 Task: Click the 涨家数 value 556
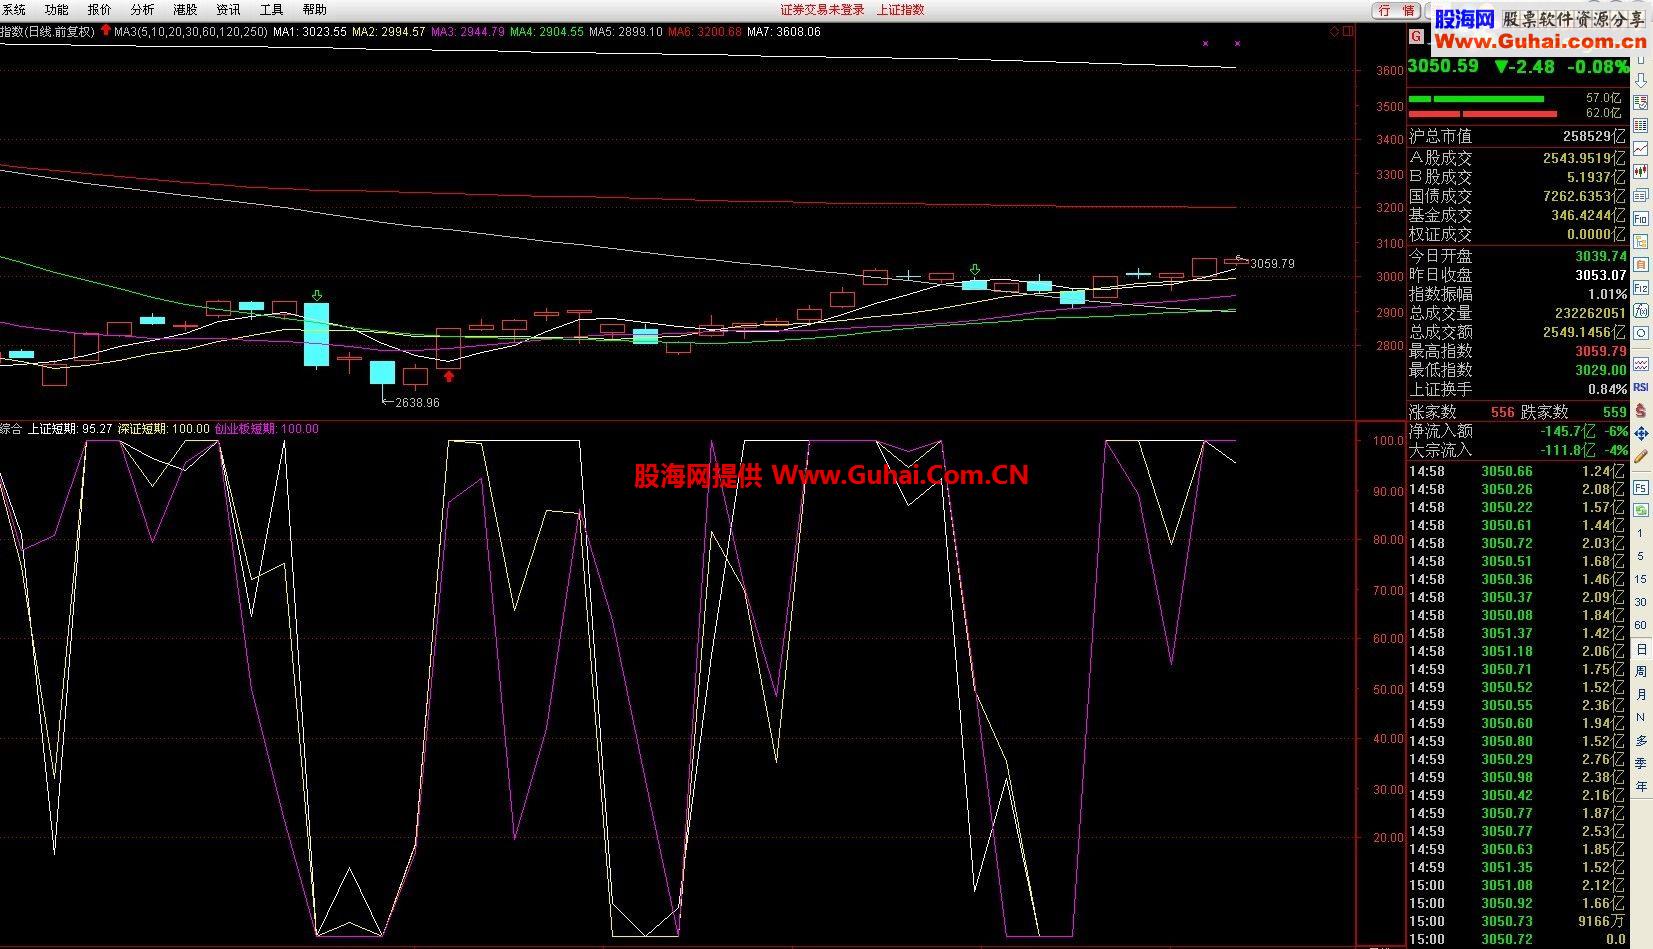click(1502, 412)
